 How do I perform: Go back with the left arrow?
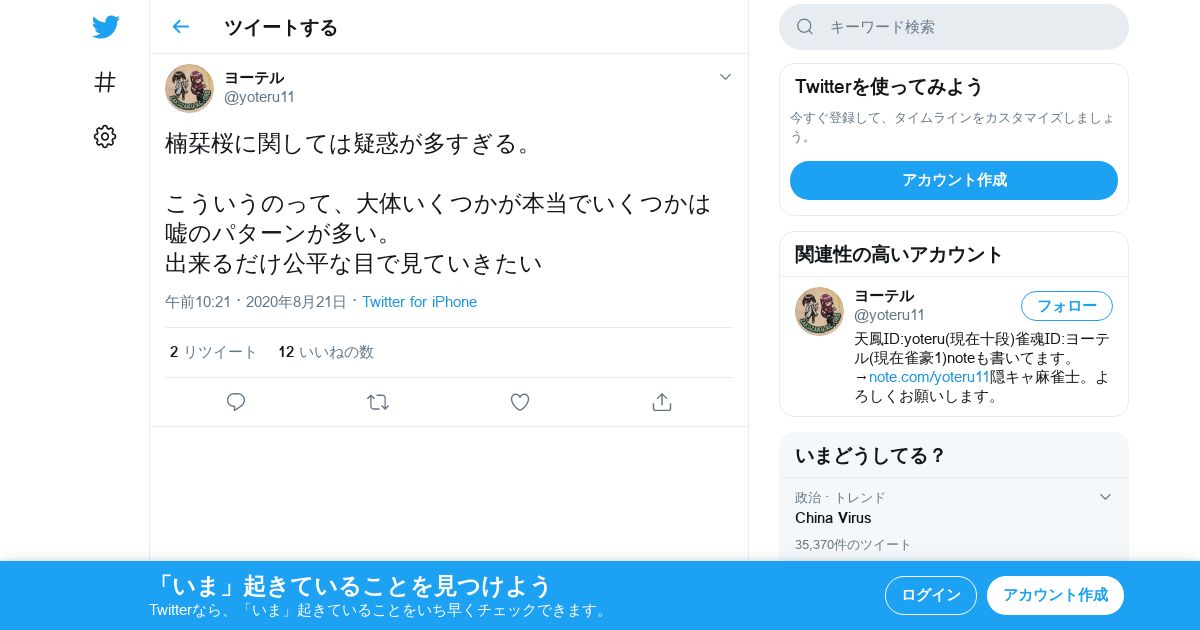(180, 27)
